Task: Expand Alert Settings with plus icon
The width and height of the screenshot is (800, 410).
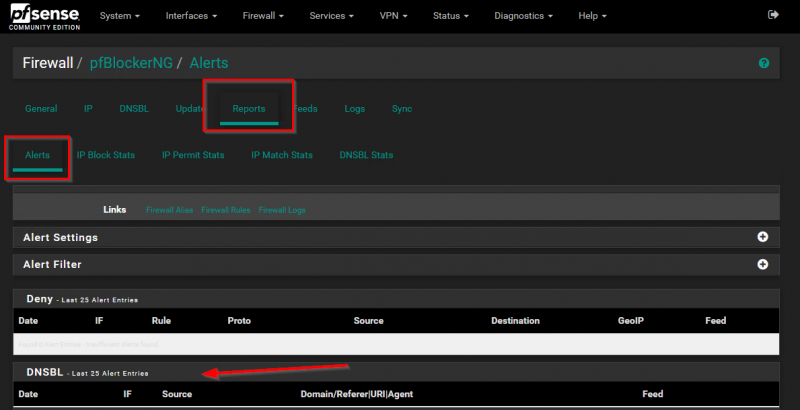Action: click(x=763, y=237)
